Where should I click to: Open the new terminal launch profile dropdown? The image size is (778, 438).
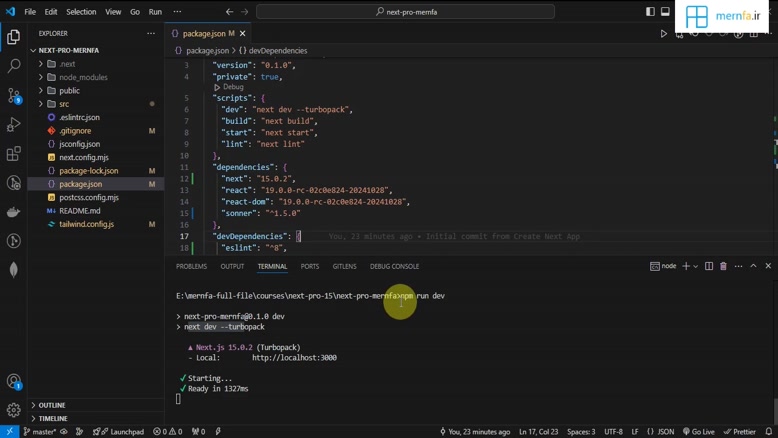[x=695, y=266]
